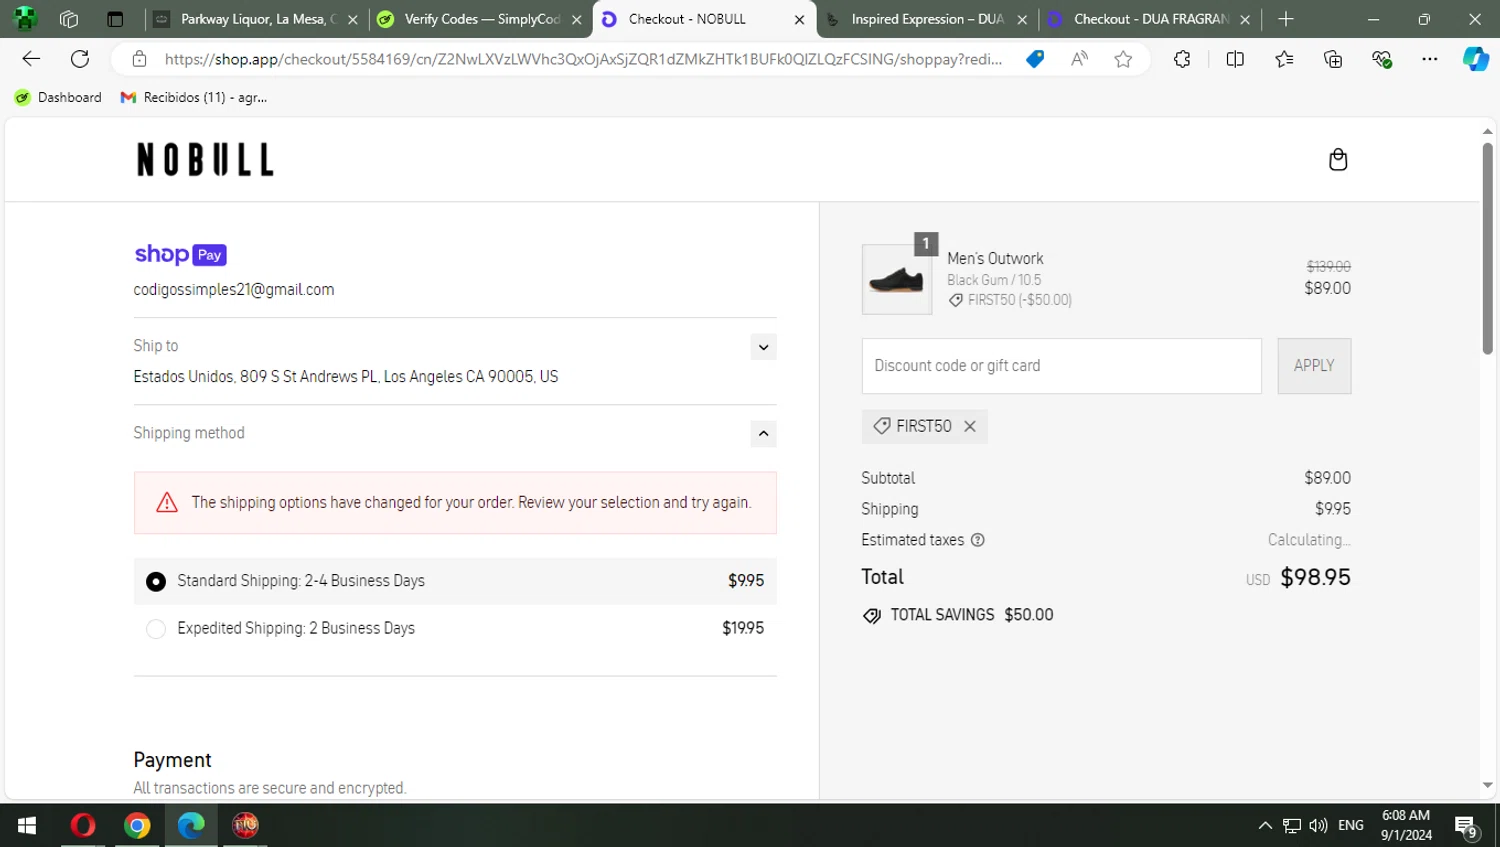1500x847 pixels.
Task: Select Standard Shipping 2-4 Business Days
Action: coord(455,581)
